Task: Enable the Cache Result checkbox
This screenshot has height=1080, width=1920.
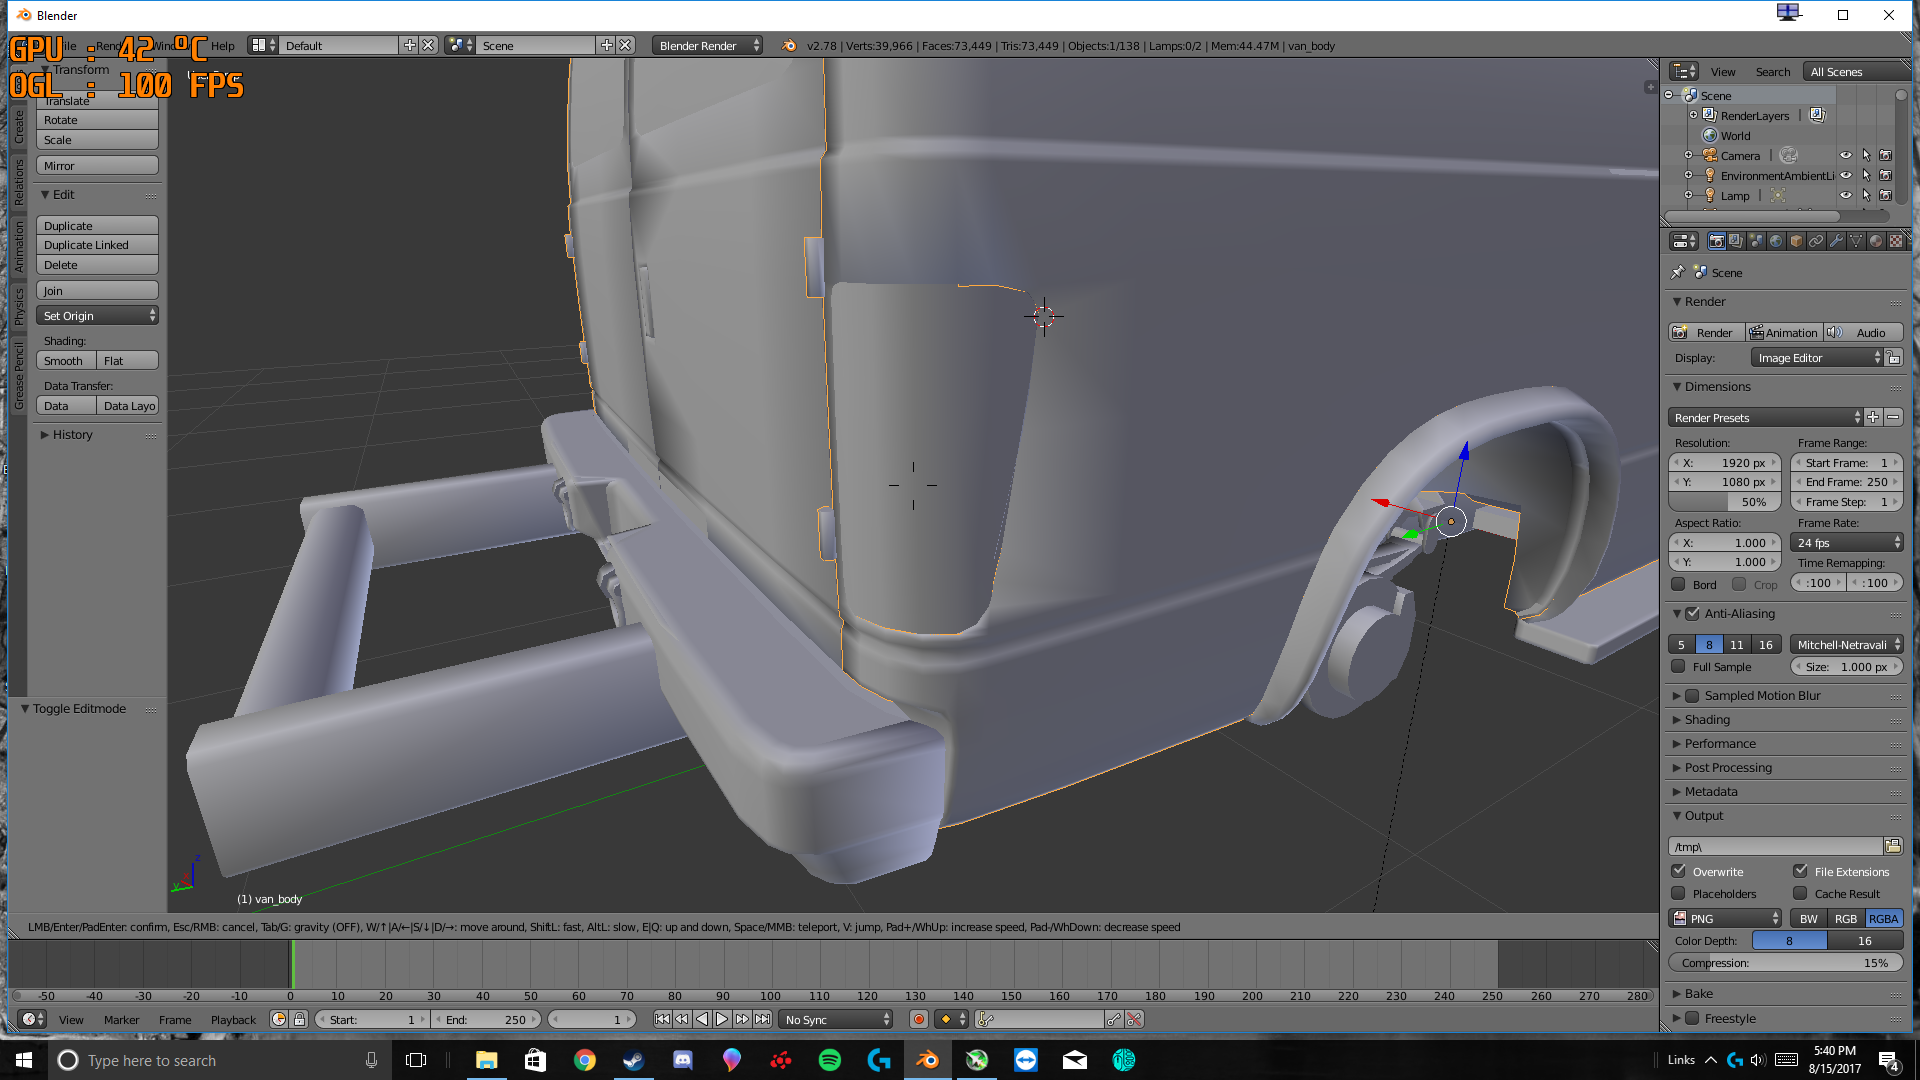Action: pos(1800,893)
